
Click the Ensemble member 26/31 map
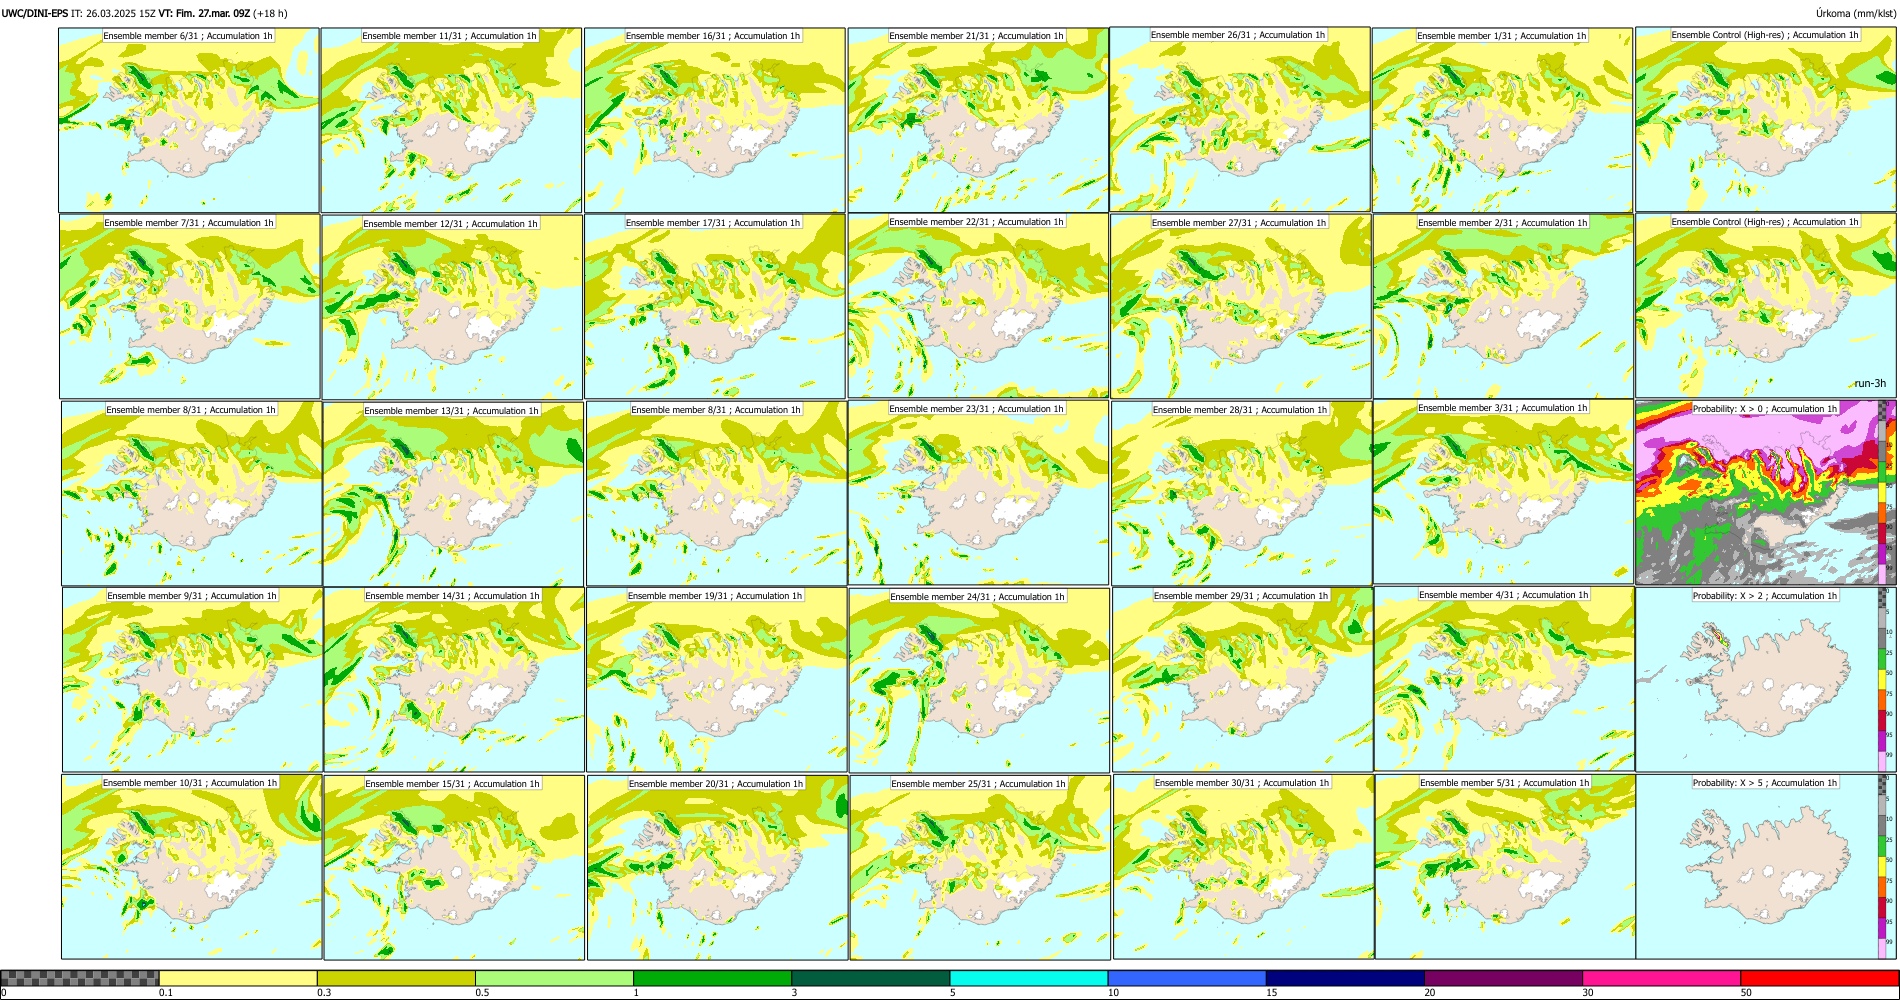pos(1240,119)
